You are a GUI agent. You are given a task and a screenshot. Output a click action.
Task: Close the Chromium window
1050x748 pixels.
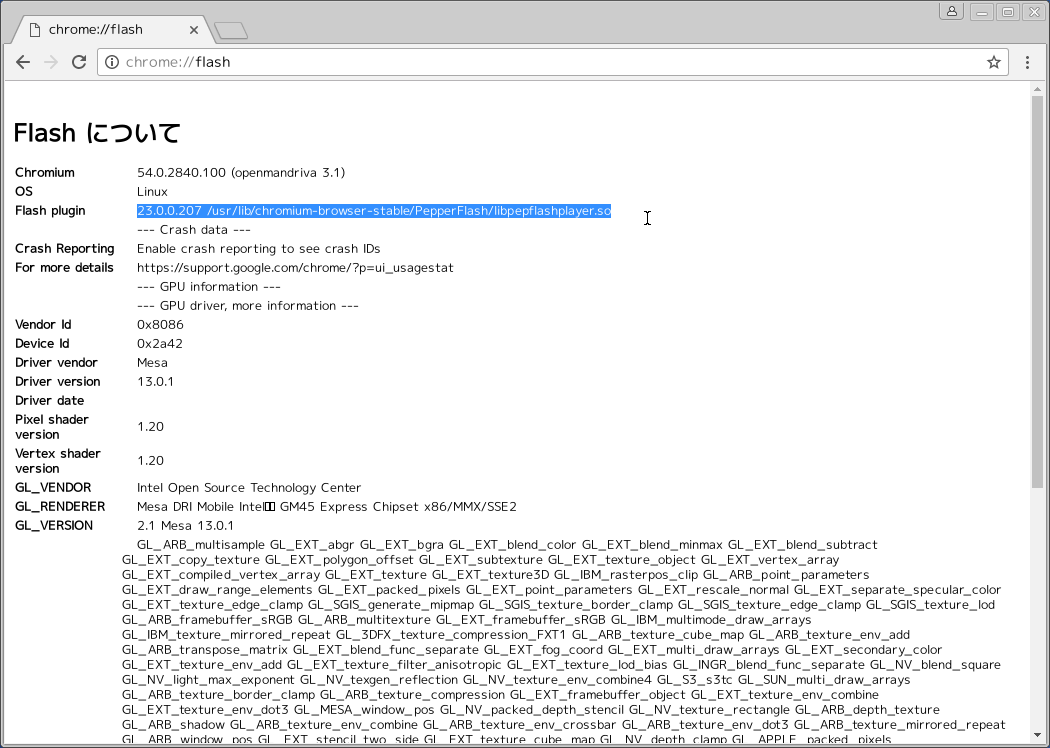[x=1034, y=11]
